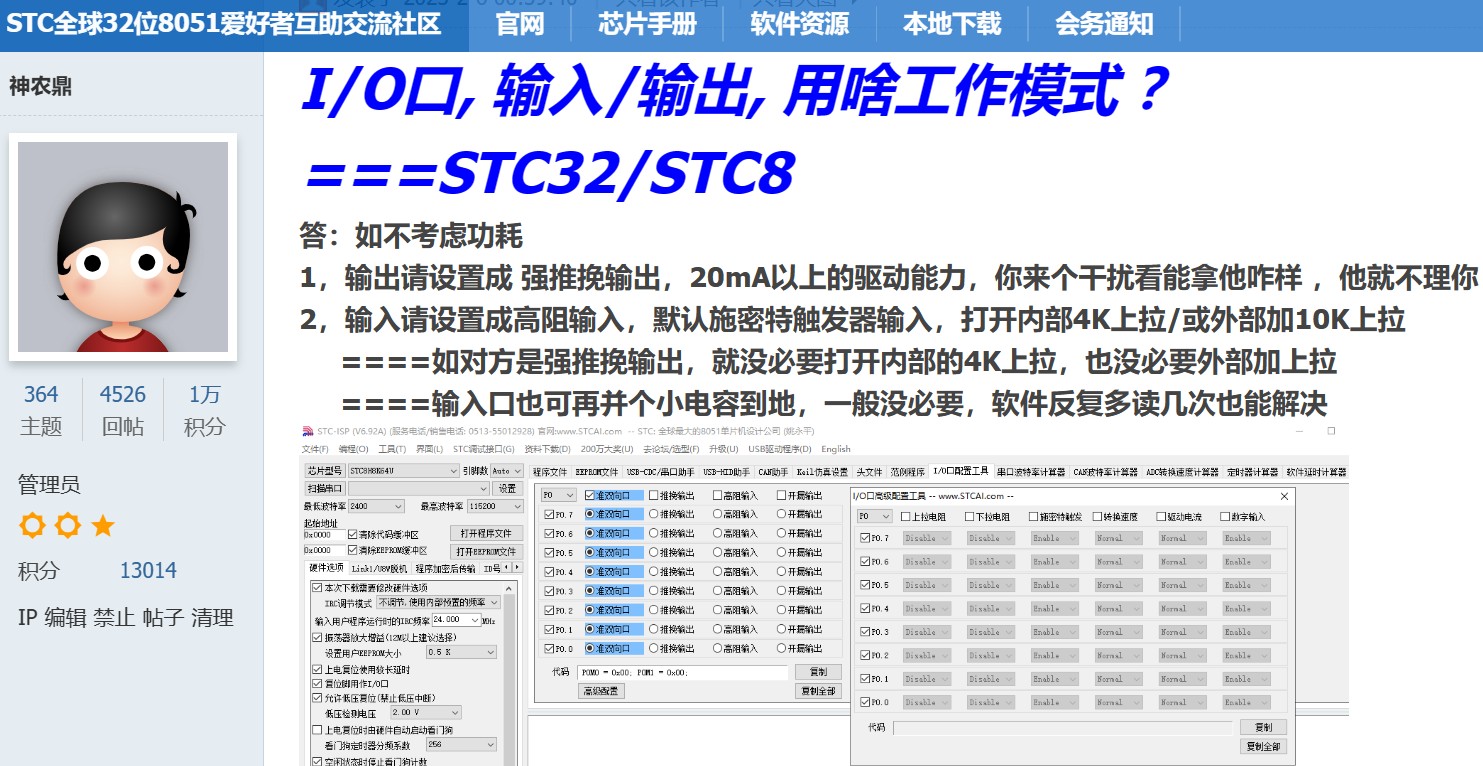Image resolution: width=1483 pixels, height=766 pixels.
Task: Open the 文件(F) menu in STC-ISP
Action: (x=316, y=449)
